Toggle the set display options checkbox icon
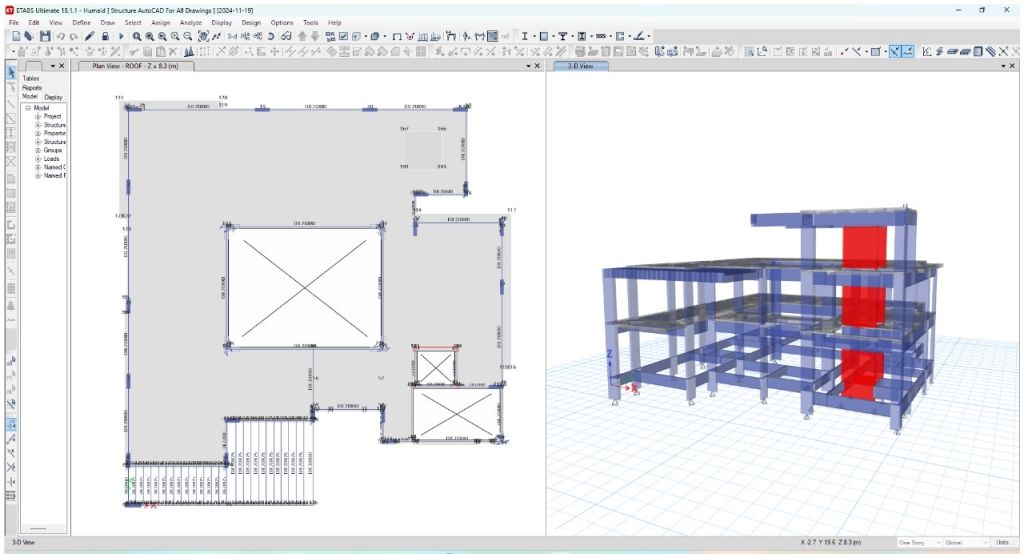The height and width of the screenshot is (554, 1024). 342,36
